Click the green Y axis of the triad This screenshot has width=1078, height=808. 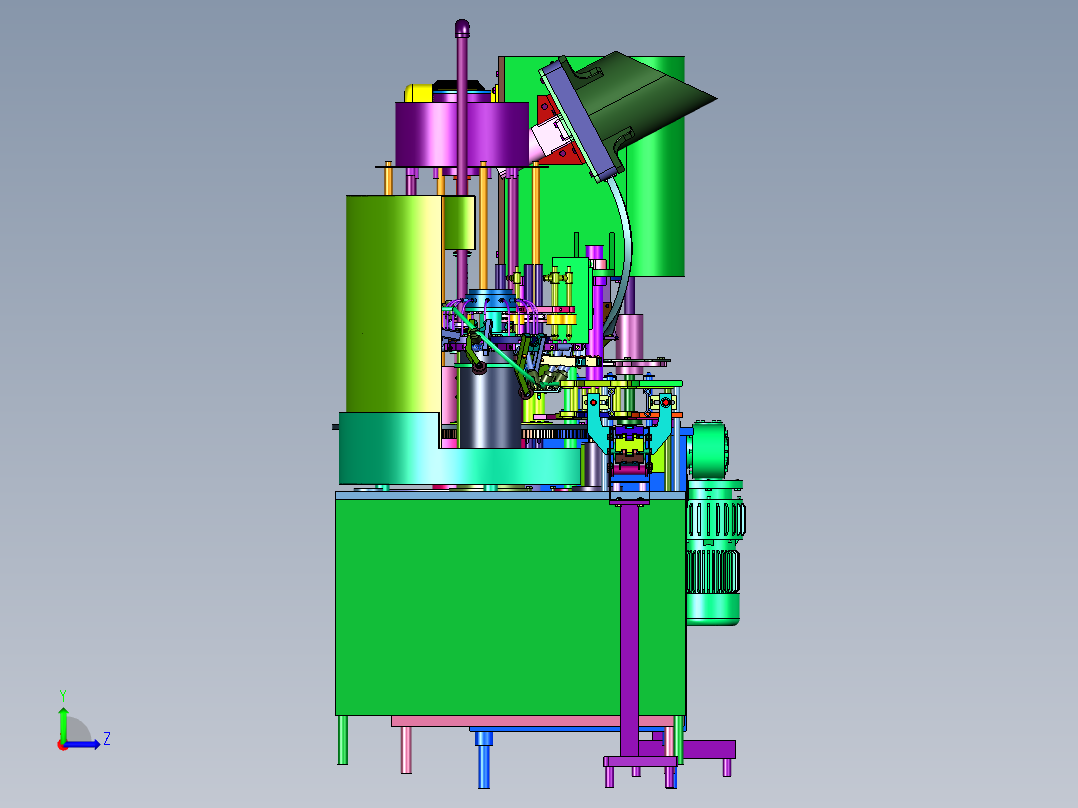click(63, 723)
